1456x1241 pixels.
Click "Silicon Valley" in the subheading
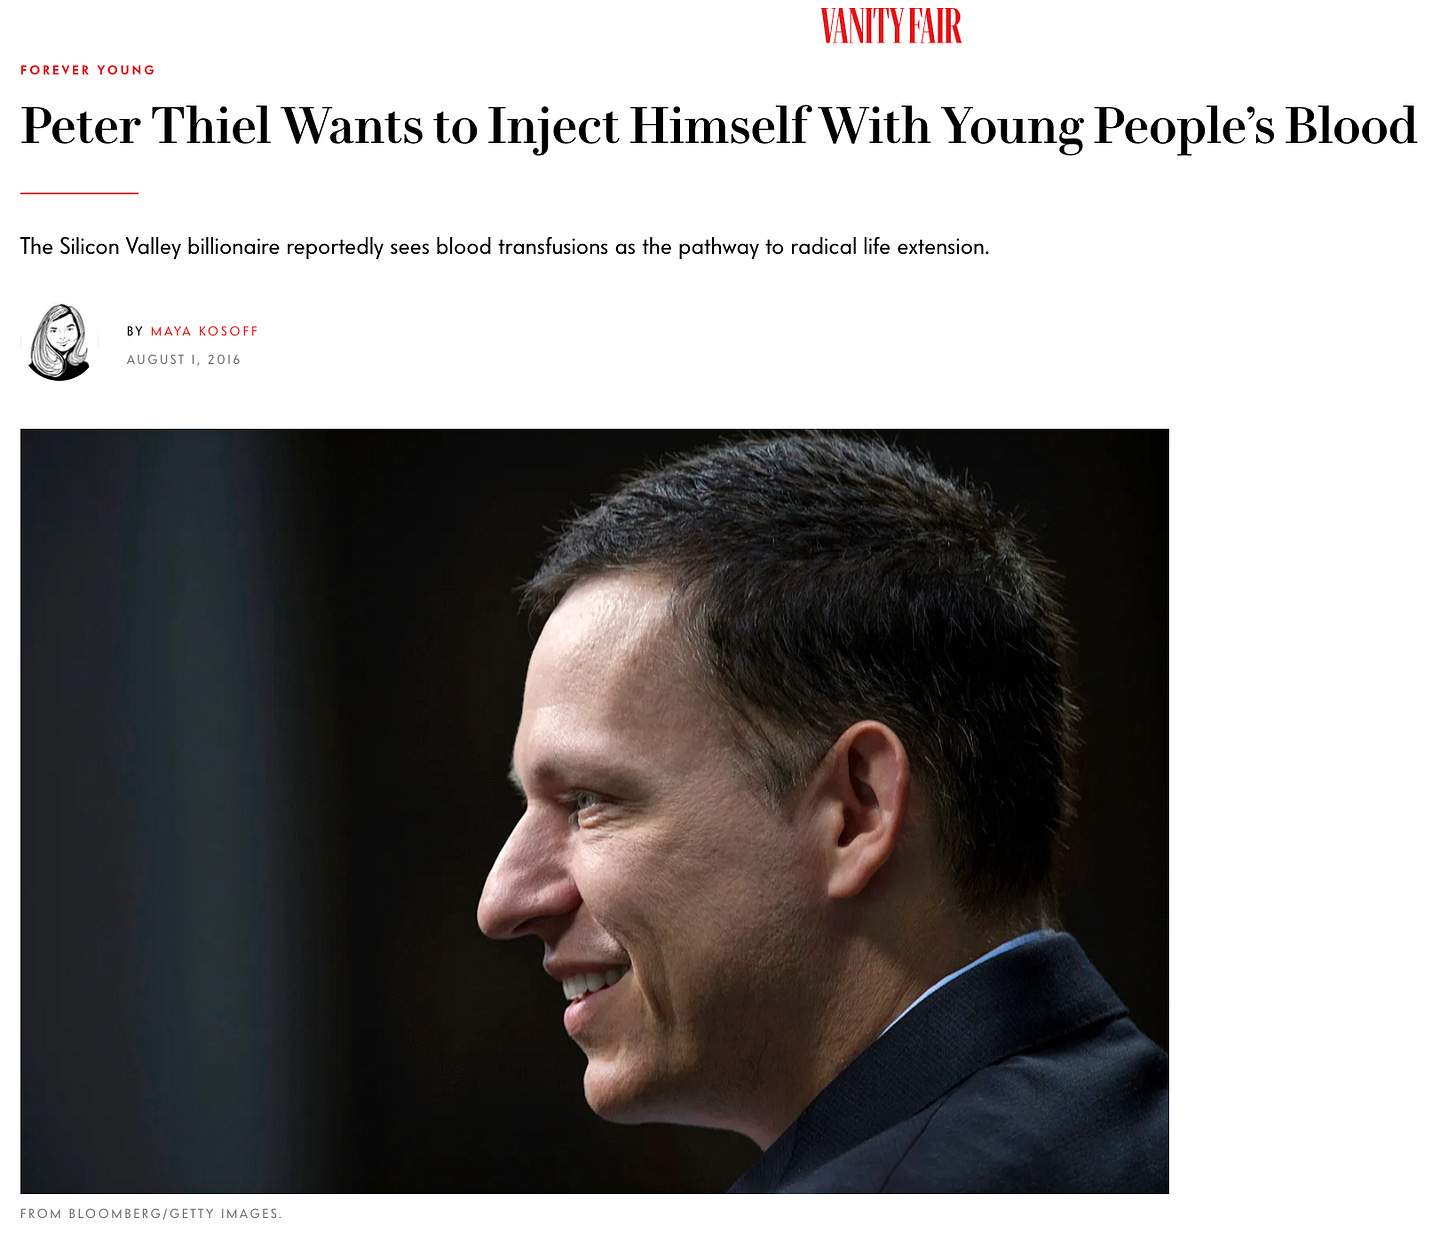click(x=120, y=247)
